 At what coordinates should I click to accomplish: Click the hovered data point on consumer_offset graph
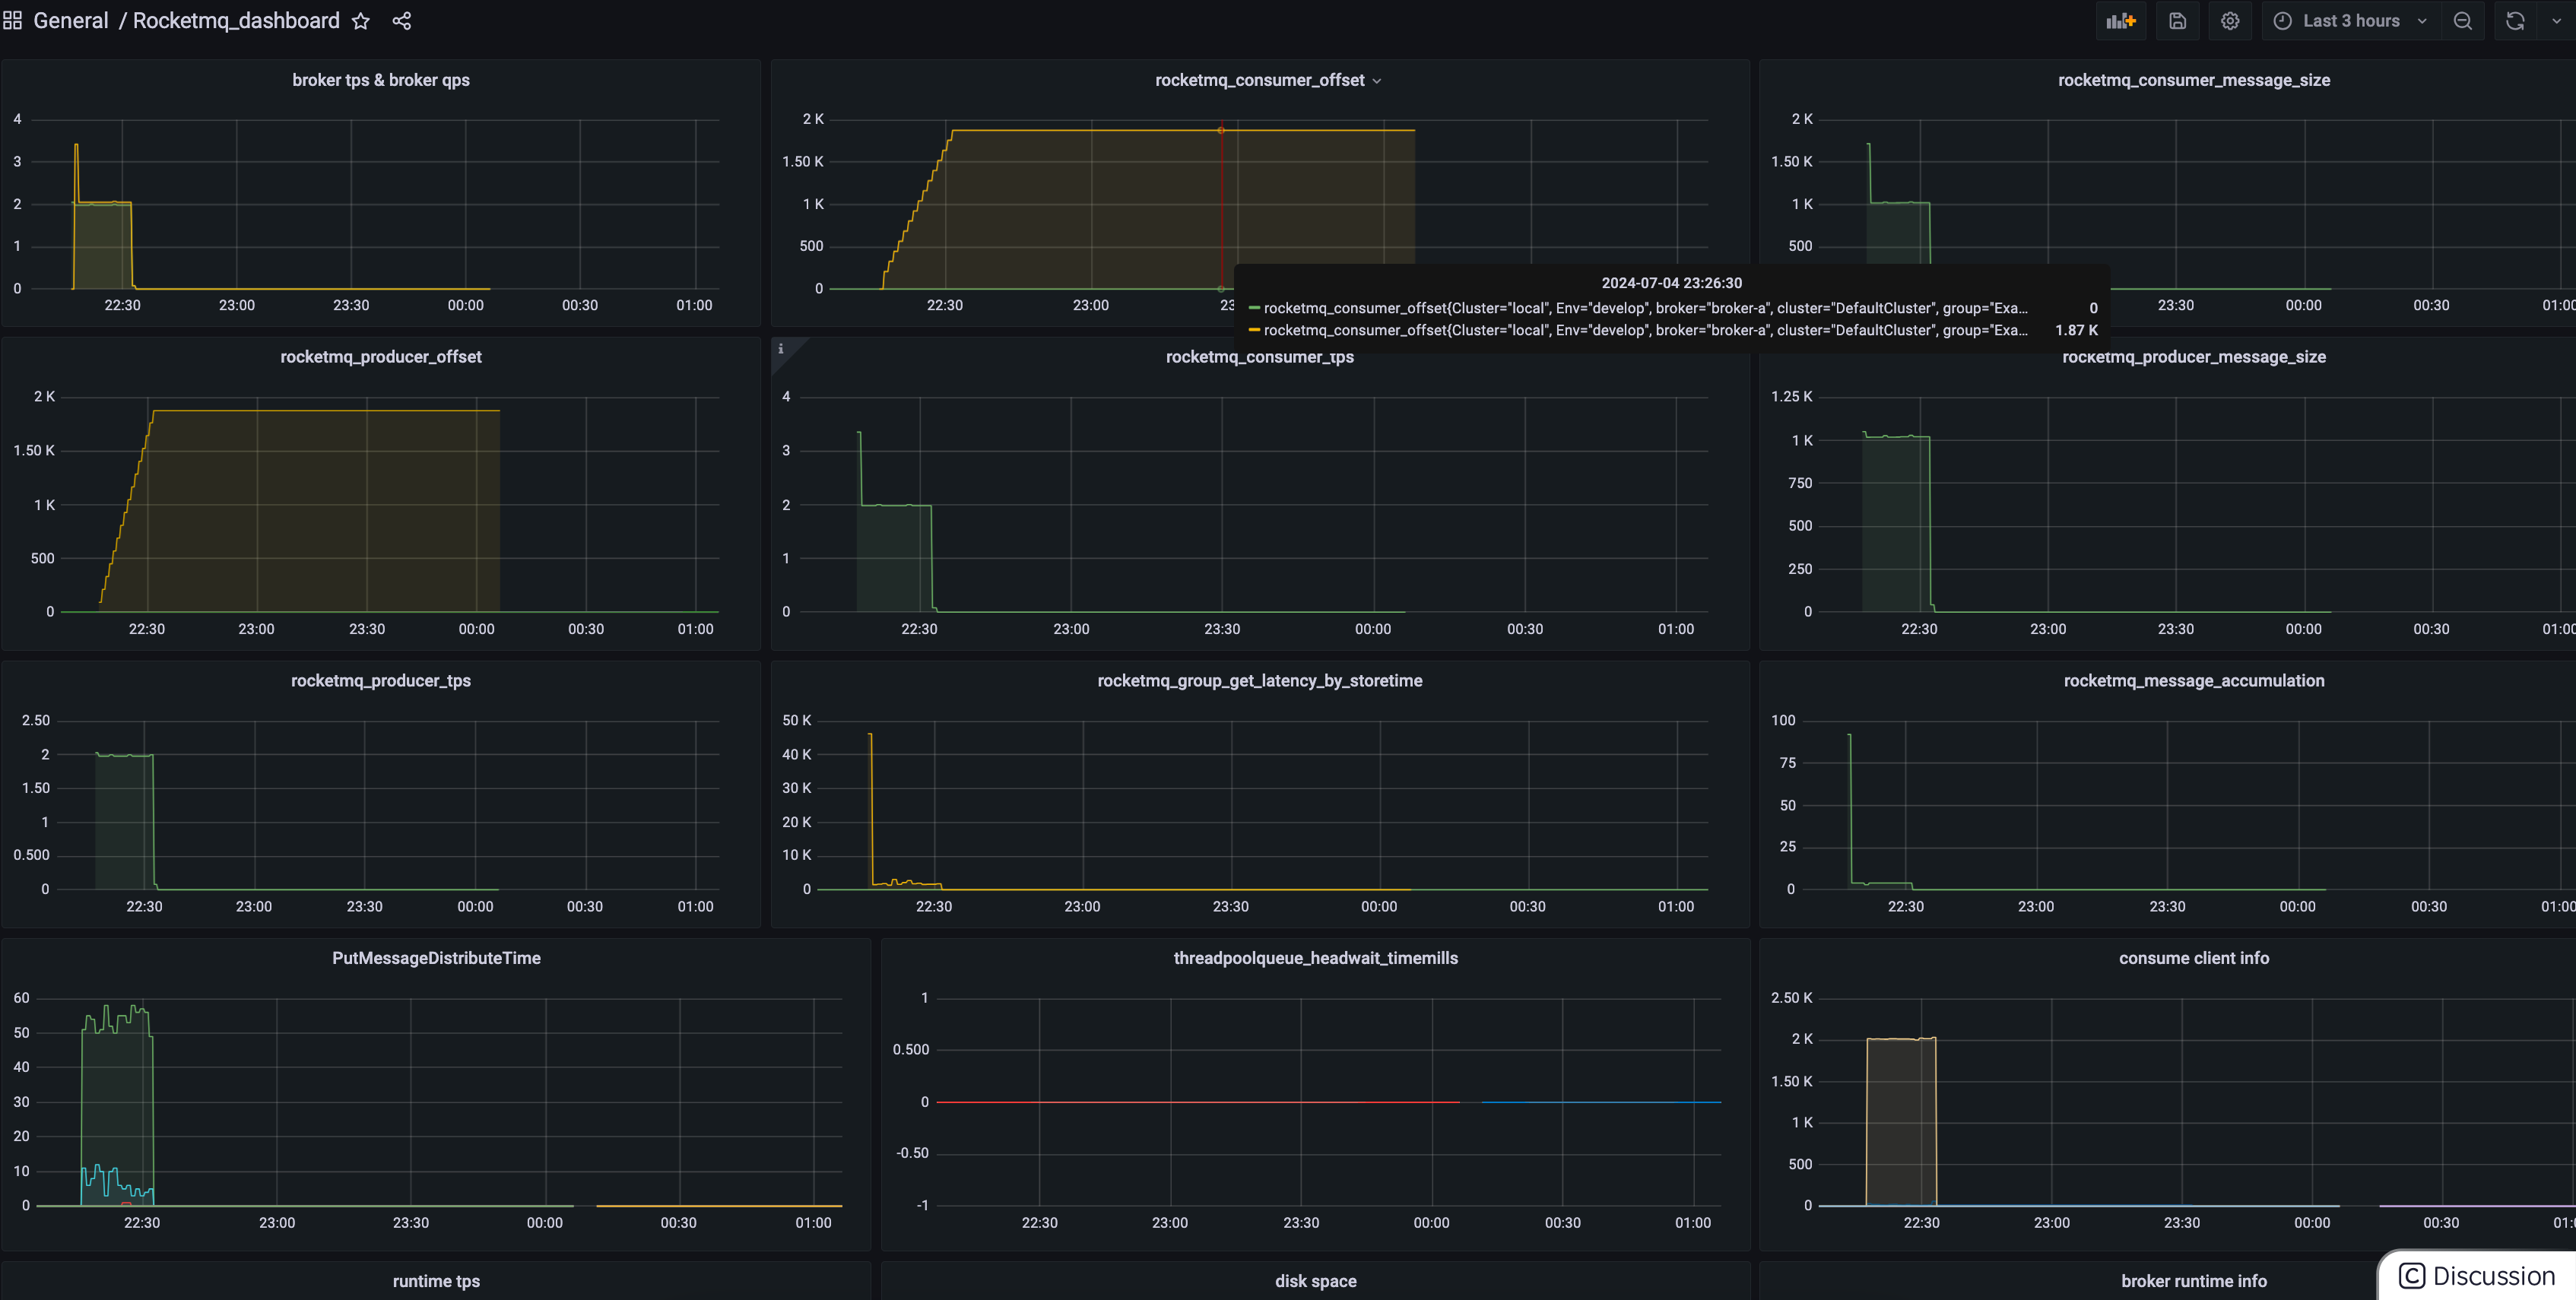[x=1221, y=130]
